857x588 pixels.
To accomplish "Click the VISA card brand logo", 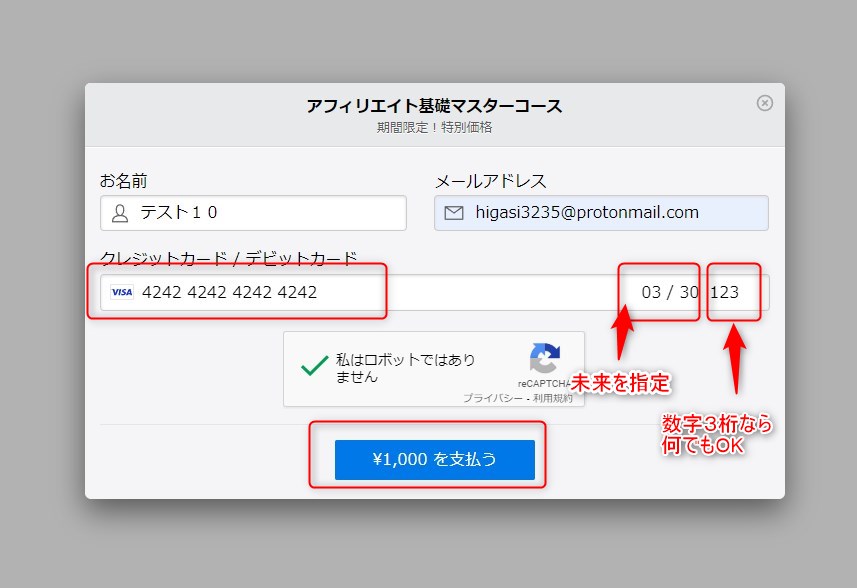I will coord(122,292).
